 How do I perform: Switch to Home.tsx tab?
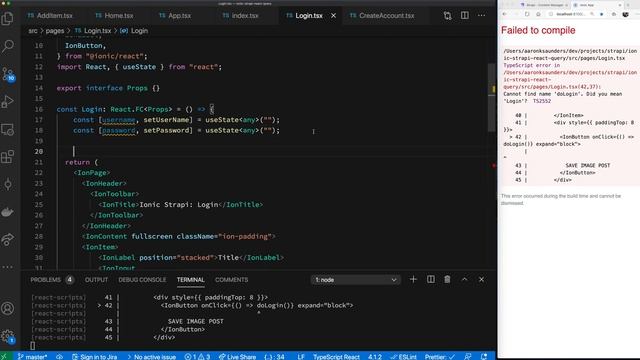click(115, 16)
